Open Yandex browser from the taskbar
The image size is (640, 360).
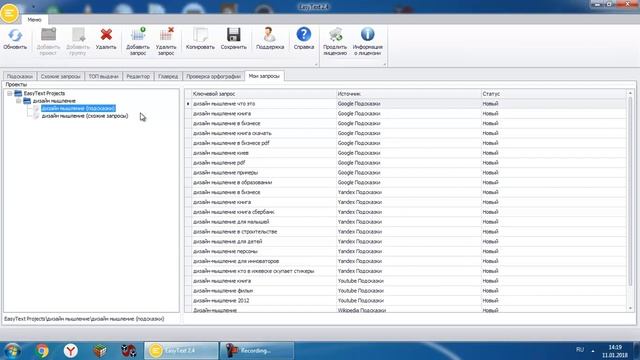[x=71, y=351]
